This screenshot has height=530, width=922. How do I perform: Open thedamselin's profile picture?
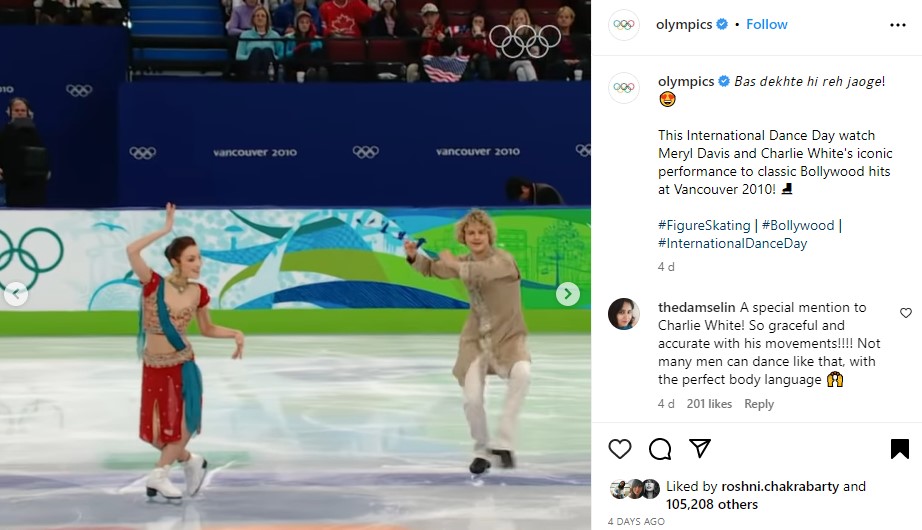[x=623, y=314]
